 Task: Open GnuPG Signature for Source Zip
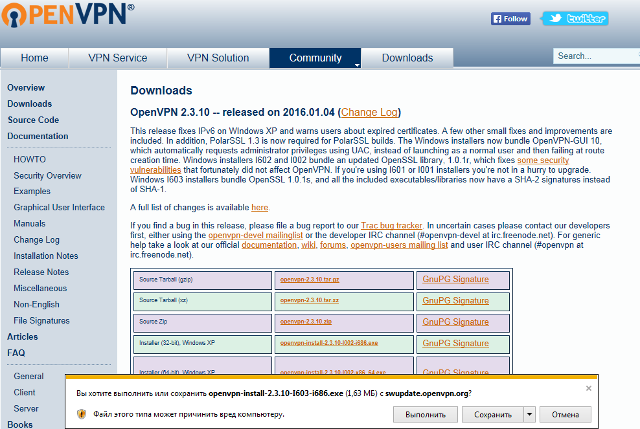[456, 322]
